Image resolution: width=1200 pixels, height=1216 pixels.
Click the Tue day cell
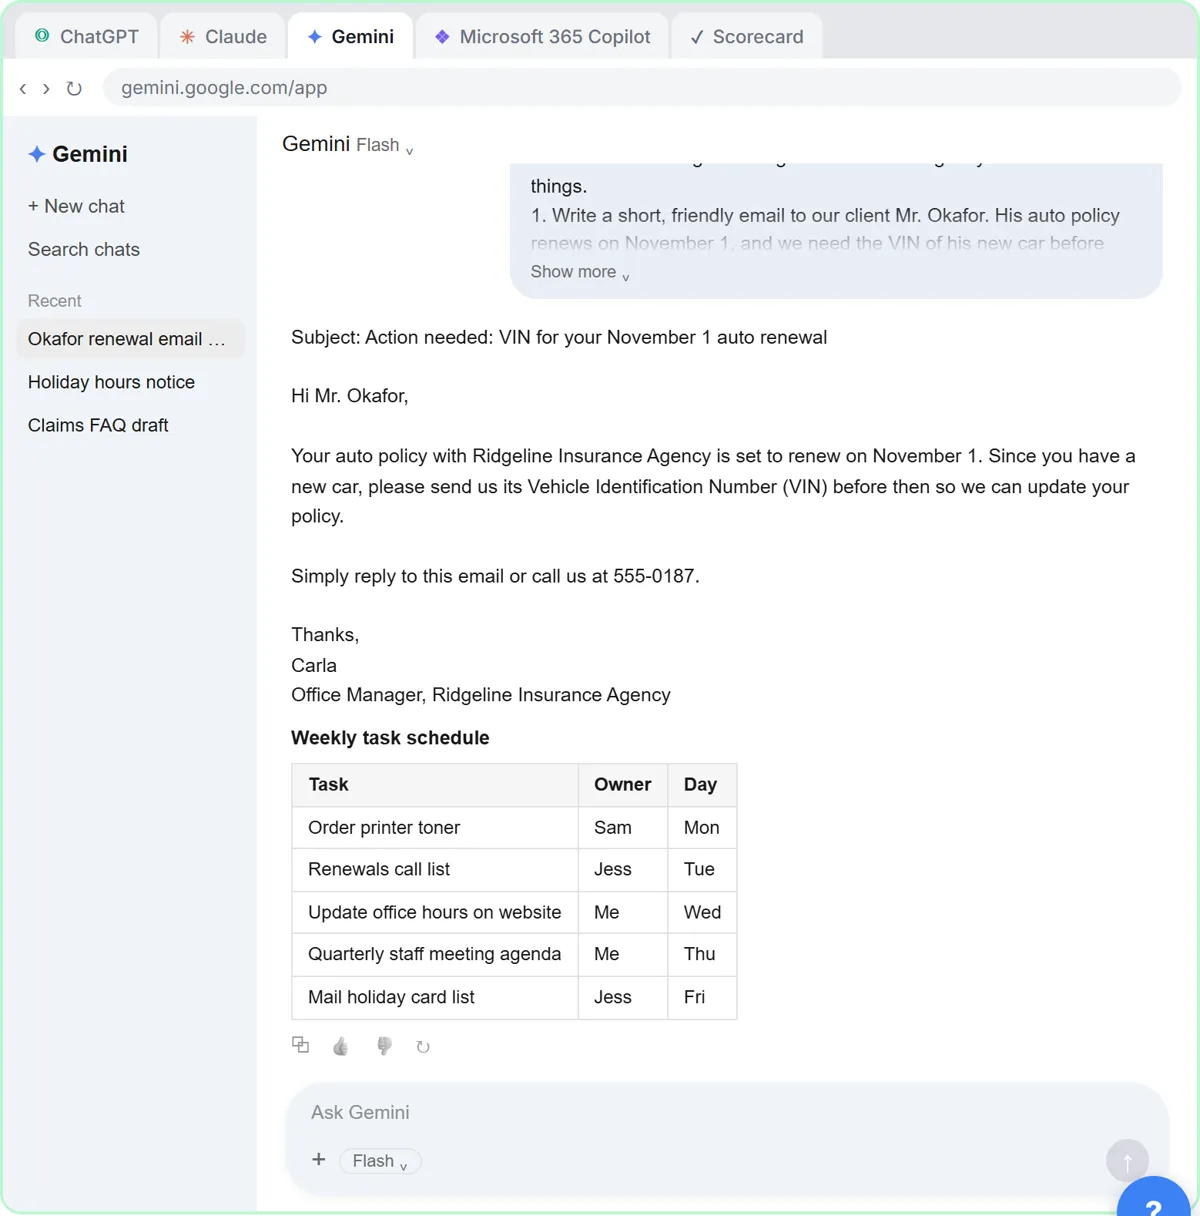coord(701,870)
